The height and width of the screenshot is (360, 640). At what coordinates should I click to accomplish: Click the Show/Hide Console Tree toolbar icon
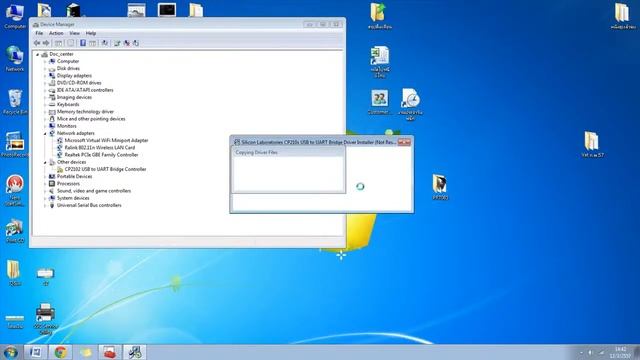[x=58, y=43]
